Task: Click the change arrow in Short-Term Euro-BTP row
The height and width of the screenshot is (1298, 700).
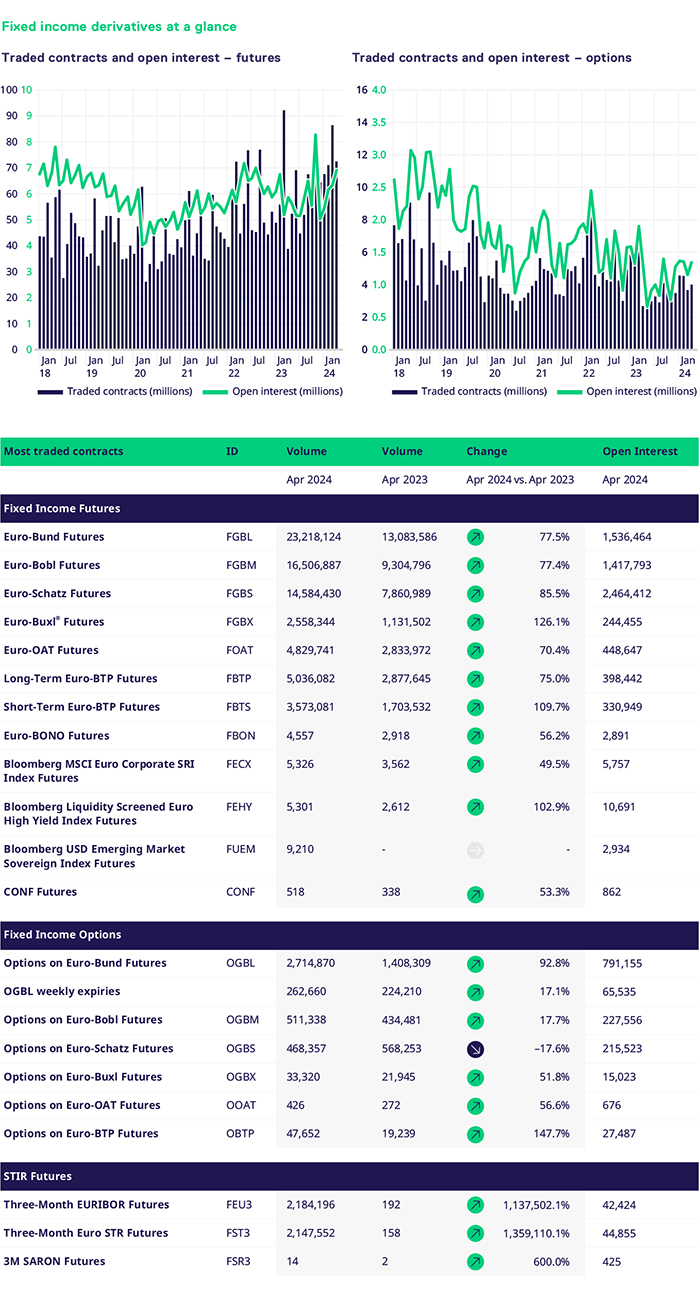Action: (476, 707)
